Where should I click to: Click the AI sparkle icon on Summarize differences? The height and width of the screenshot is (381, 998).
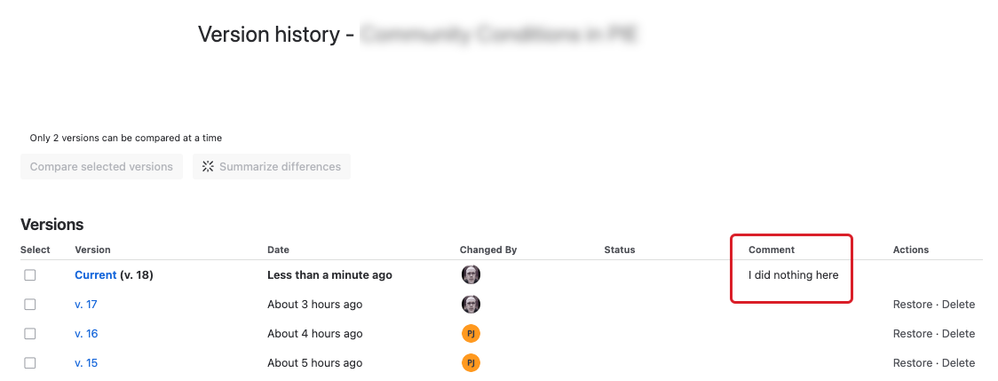[207, 167]
